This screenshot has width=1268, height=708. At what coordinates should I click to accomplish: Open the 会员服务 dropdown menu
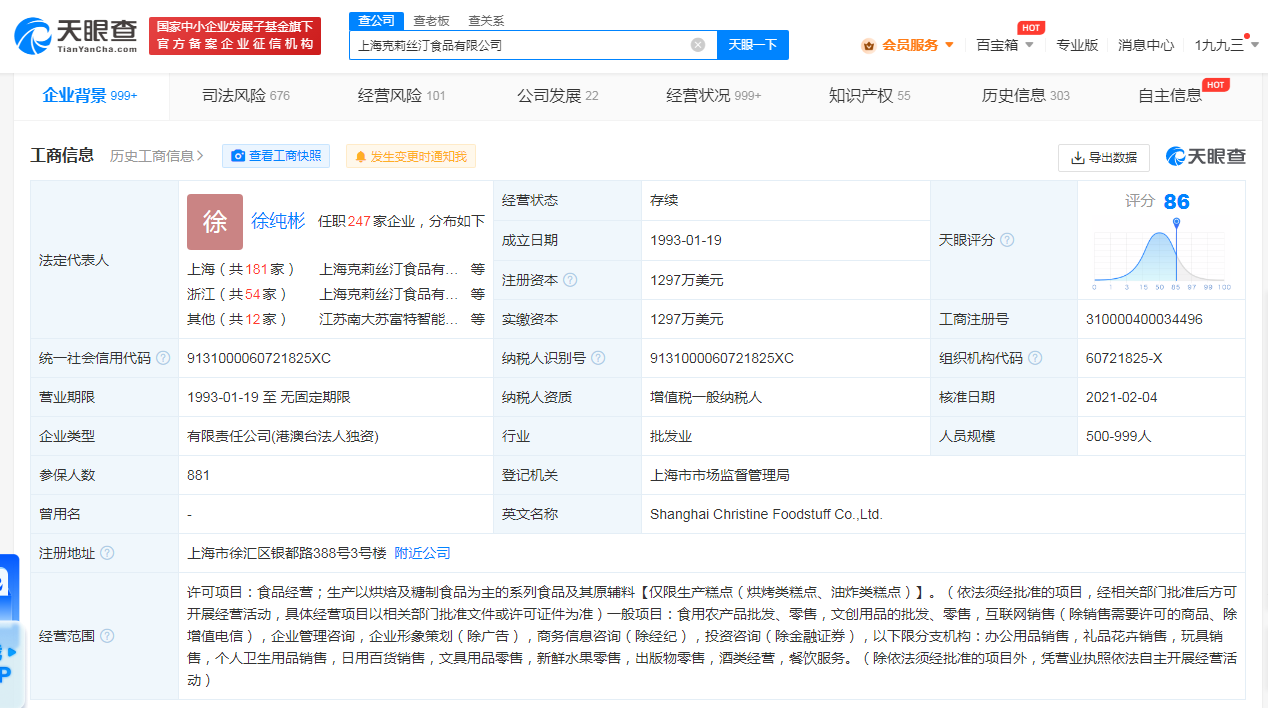tap(908, 45)
